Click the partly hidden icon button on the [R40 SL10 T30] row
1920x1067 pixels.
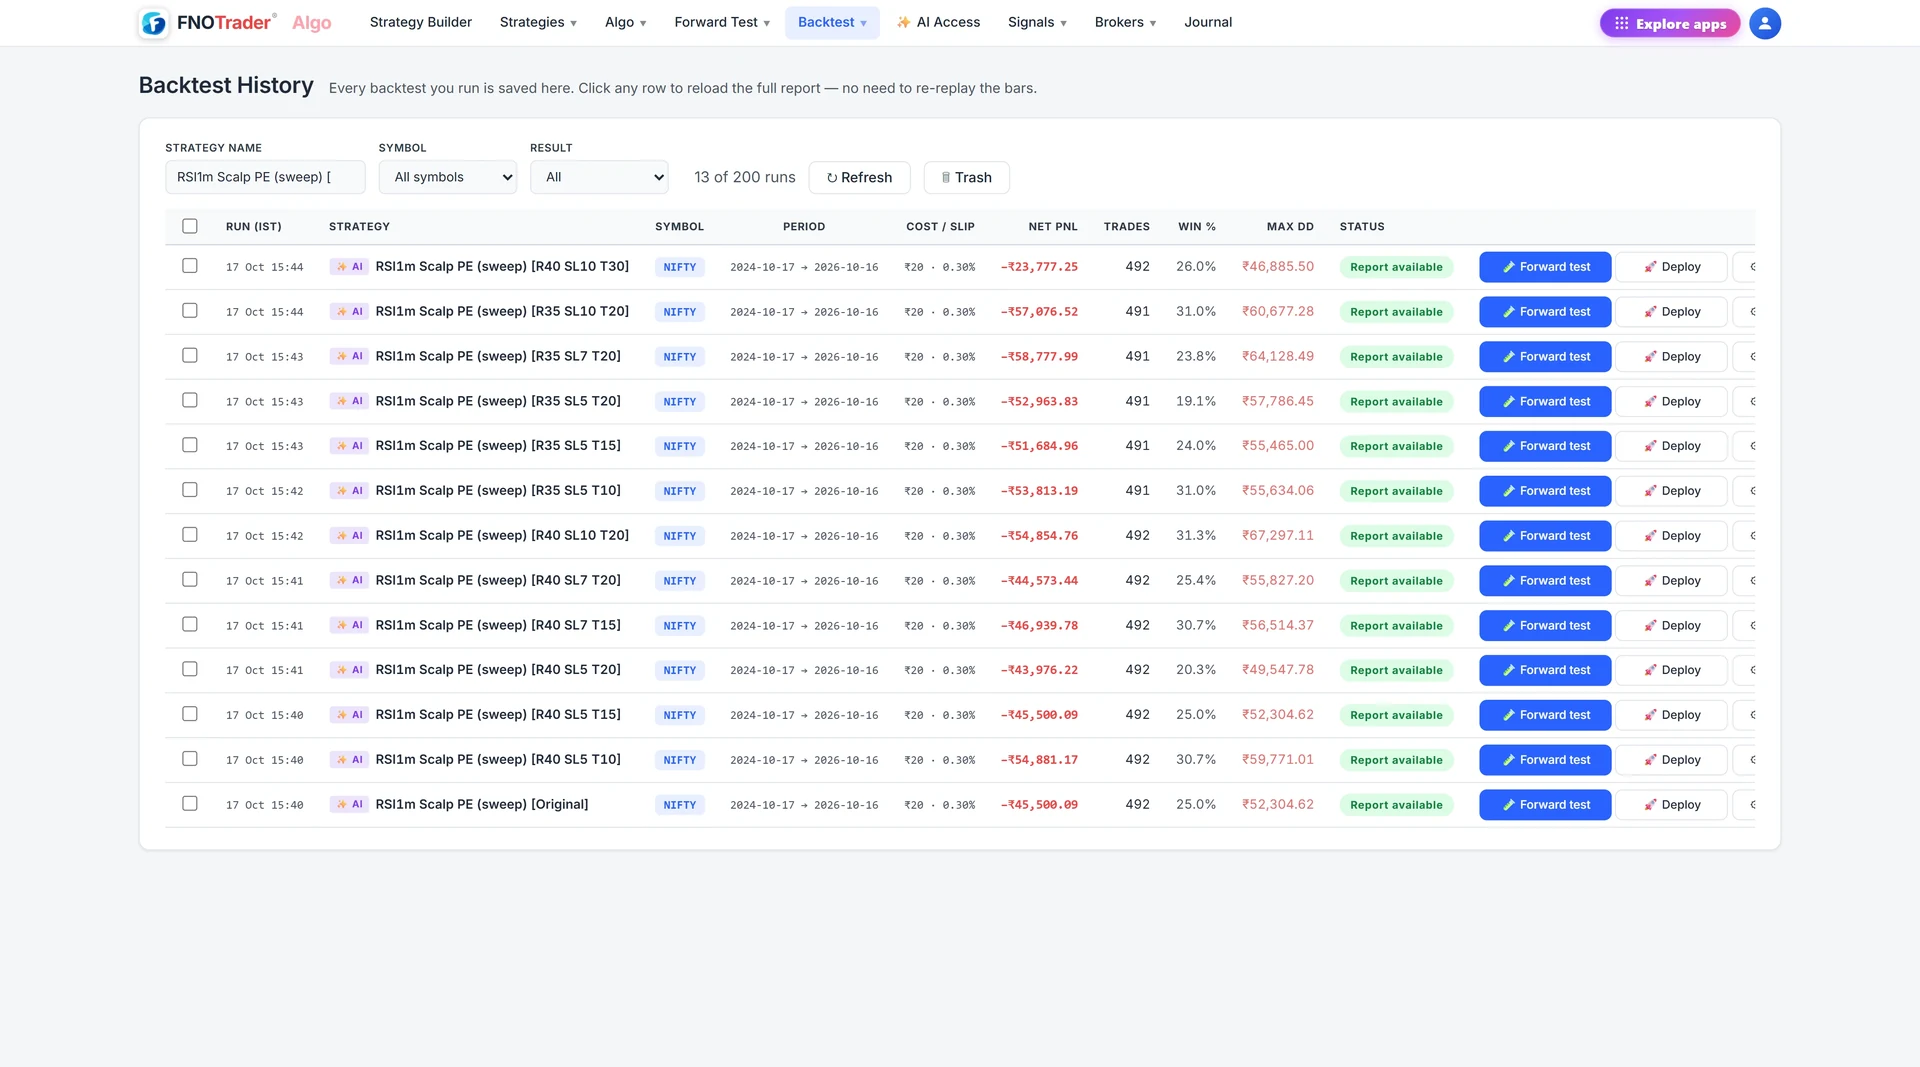click(1745, 267)
